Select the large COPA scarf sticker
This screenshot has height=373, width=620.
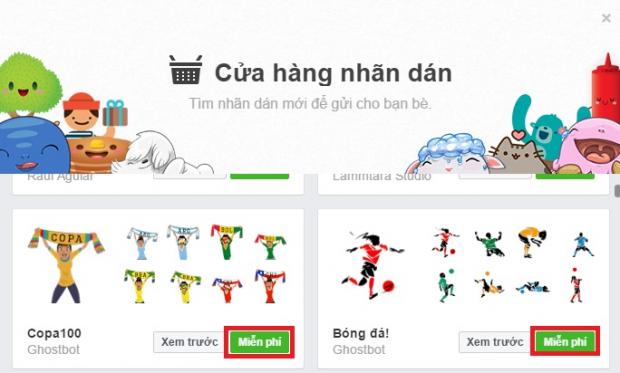(x=66, y=265)
